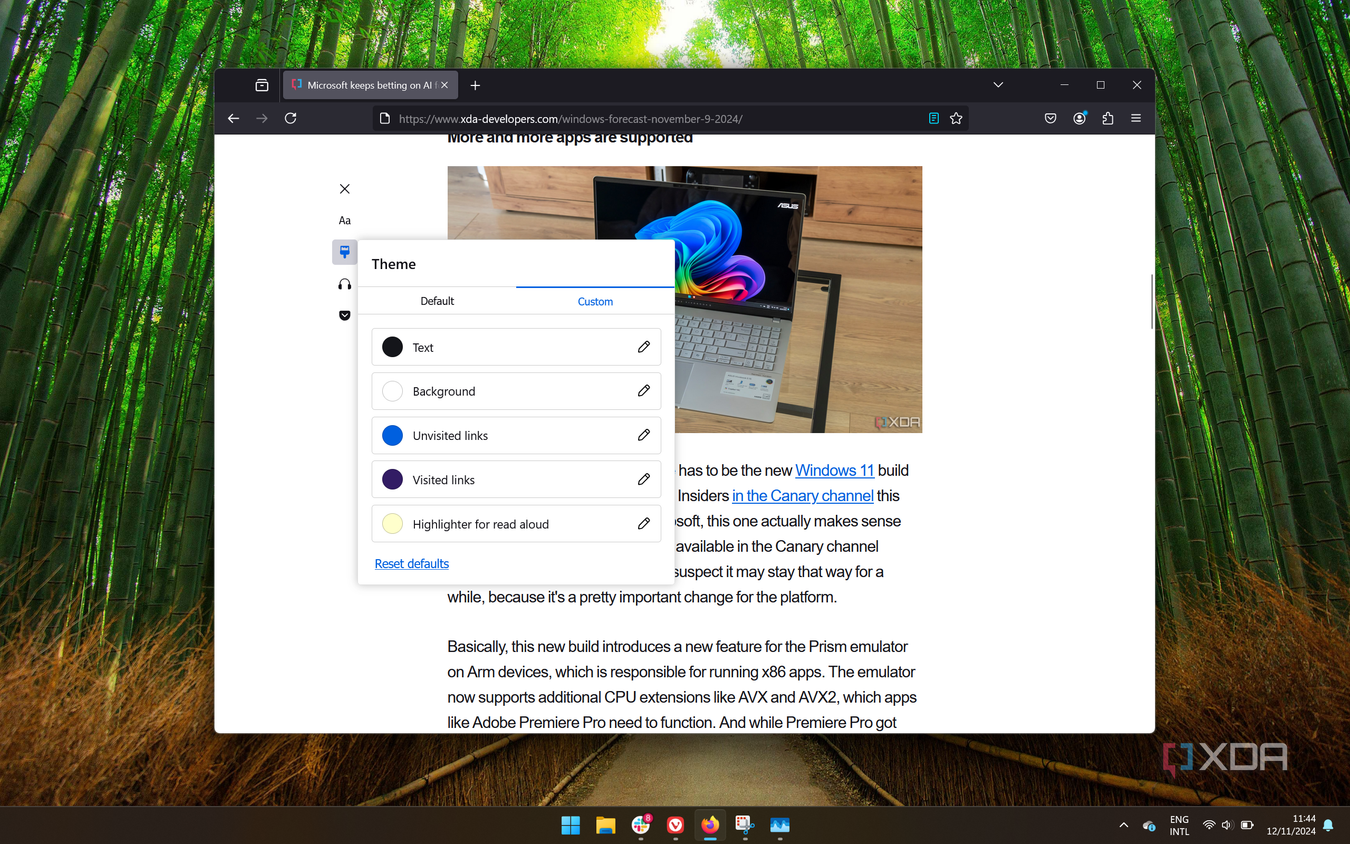The width and height of the screenshot is (1350, 844).
Task: Open the notifications bell
Action: pyautogui.click(x=1328, y=825)
